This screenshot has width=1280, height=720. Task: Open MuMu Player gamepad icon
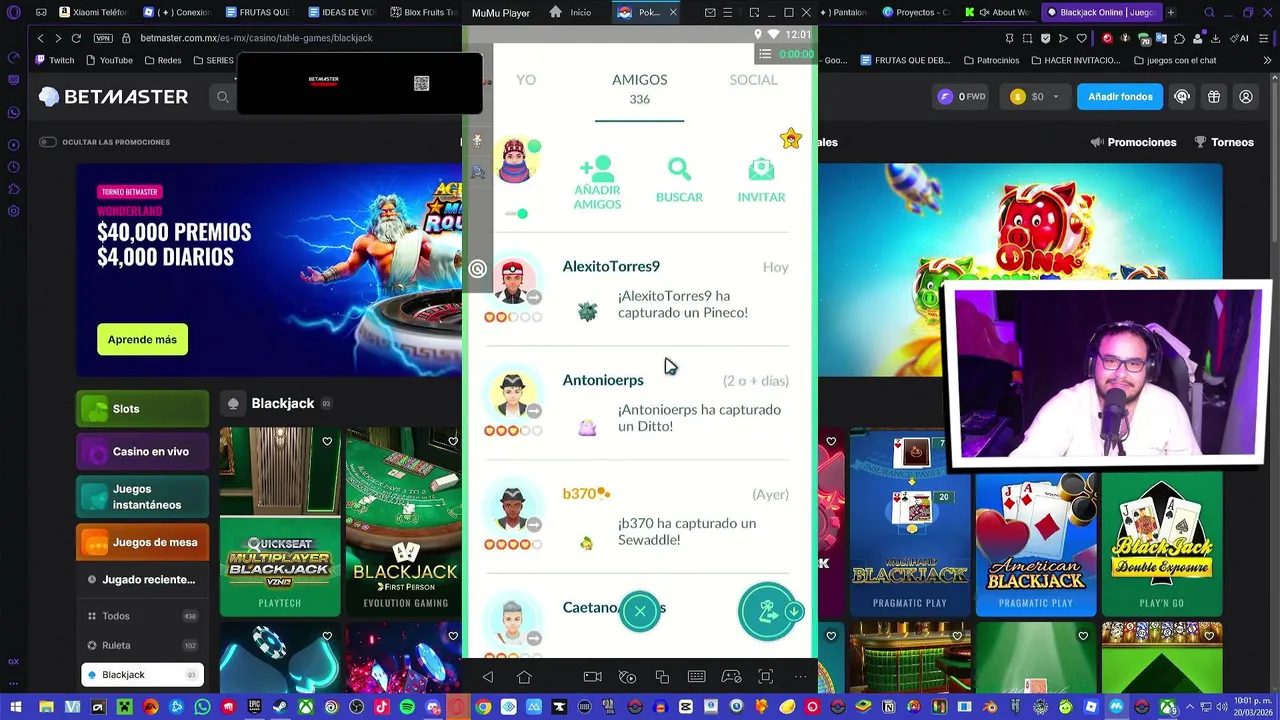point(731,677)
